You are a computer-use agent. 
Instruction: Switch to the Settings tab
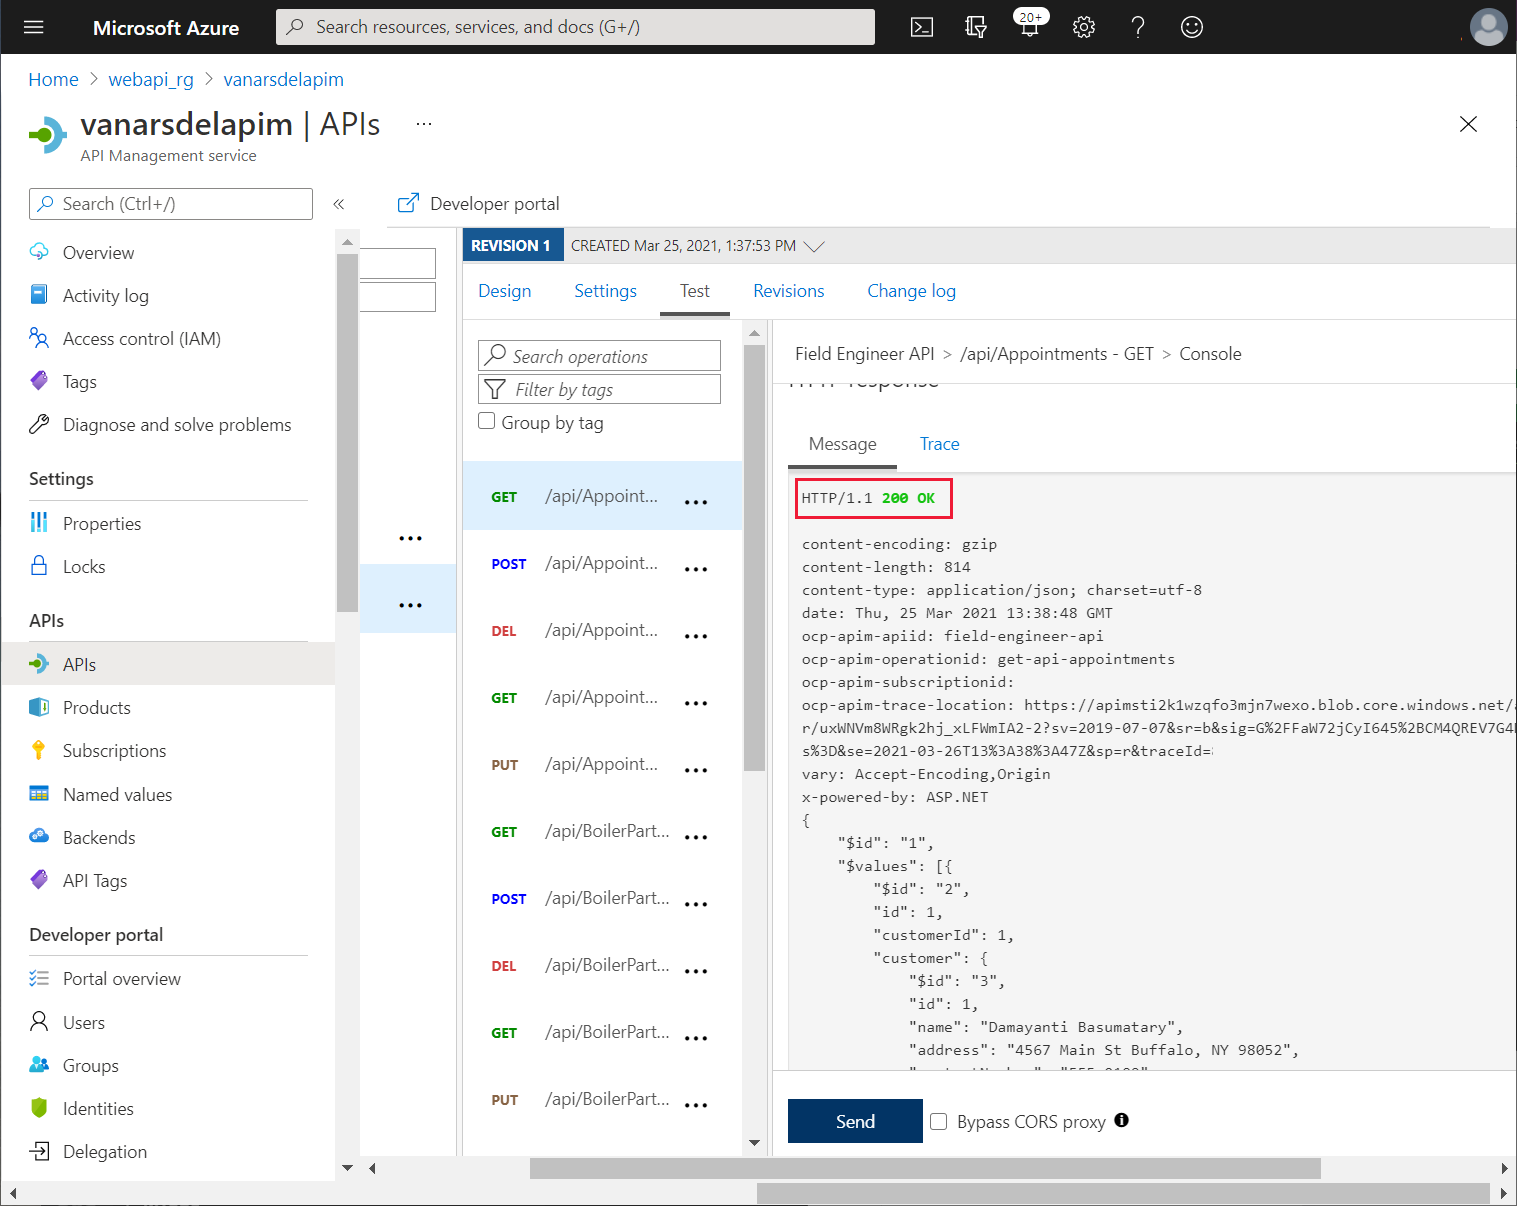click(605, 291)
